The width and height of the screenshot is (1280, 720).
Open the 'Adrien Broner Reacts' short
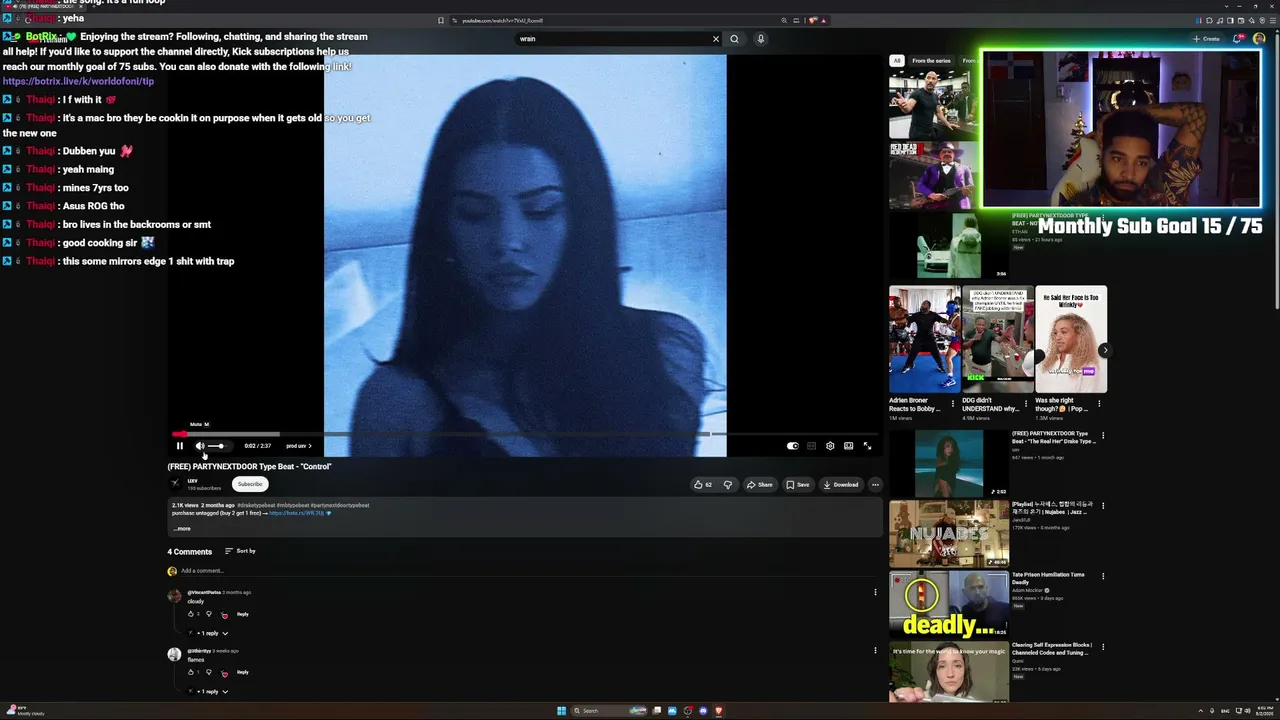click(x=924, y=339)
